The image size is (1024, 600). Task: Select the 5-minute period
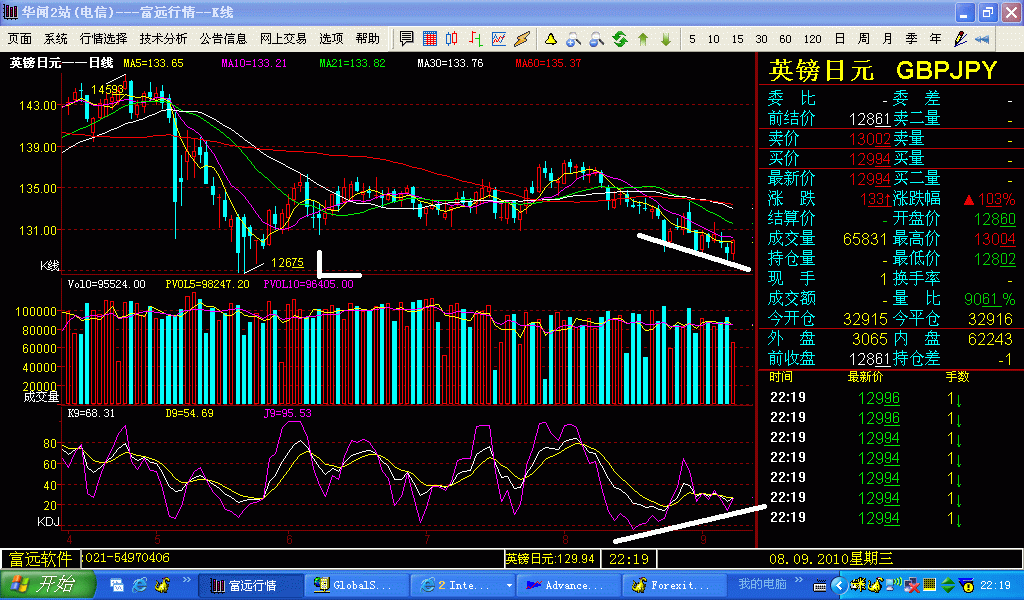point(692,39)
